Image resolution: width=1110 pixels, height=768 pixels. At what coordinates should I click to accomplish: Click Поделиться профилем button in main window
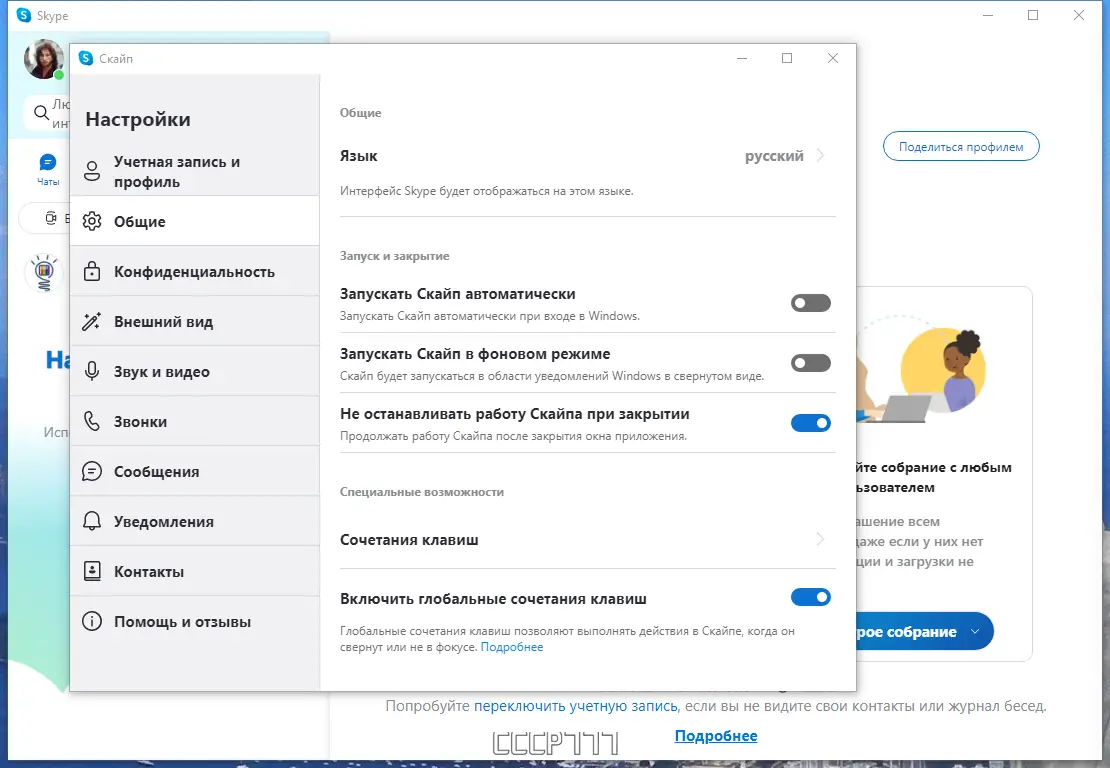pyautogui.click(x=961, y=147)
